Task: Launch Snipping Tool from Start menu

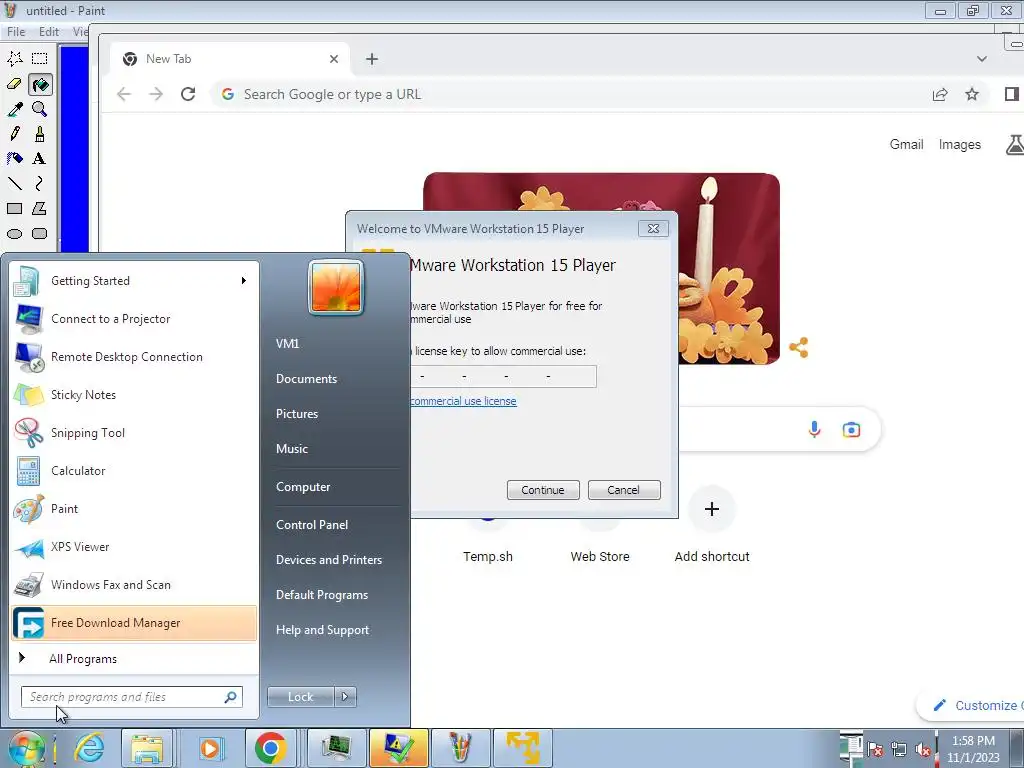Action: coord(134,432)
